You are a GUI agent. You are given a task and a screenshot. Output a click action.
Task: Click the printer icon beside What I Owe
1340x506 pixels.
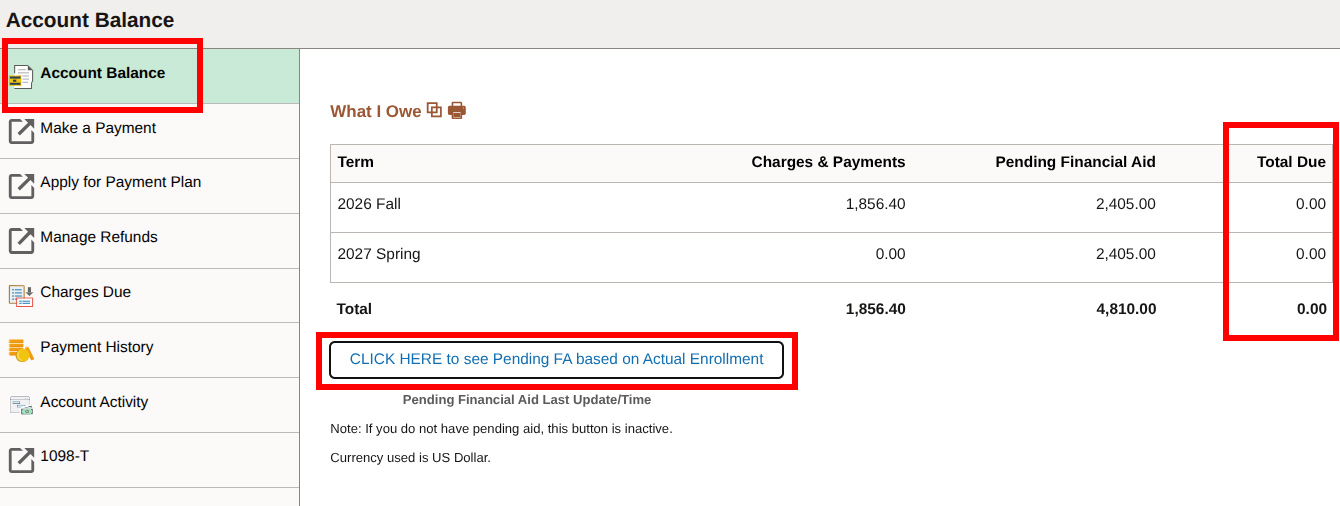(x=457, y=111)
